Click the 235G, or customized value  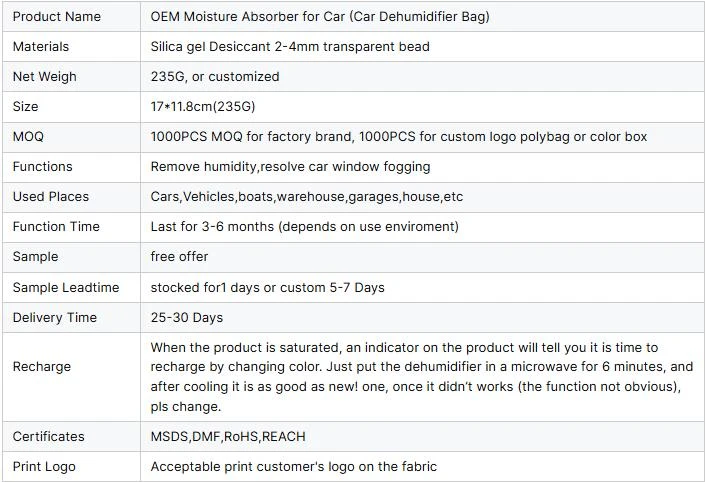tap(215, 76)
